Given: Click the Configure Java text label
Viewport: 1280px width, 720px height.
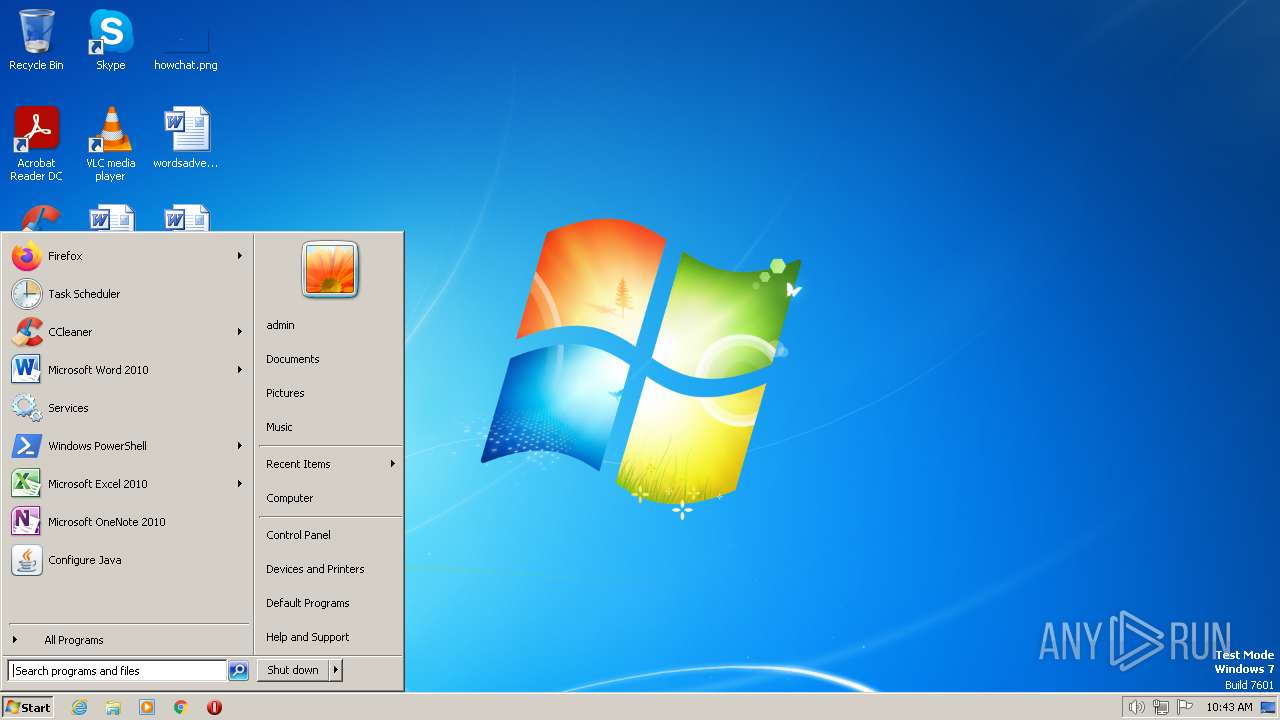Looking at the screenshot, I should point(85,560).
